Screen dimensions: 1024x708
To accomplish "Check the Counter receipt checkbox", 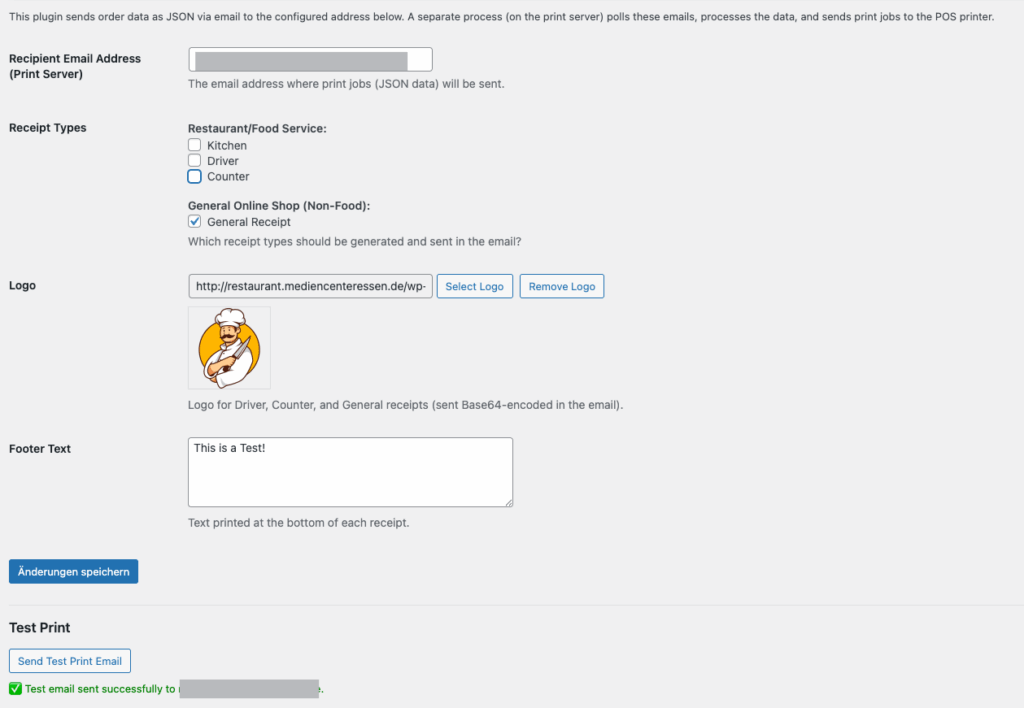I will click(x=195, y=176).
